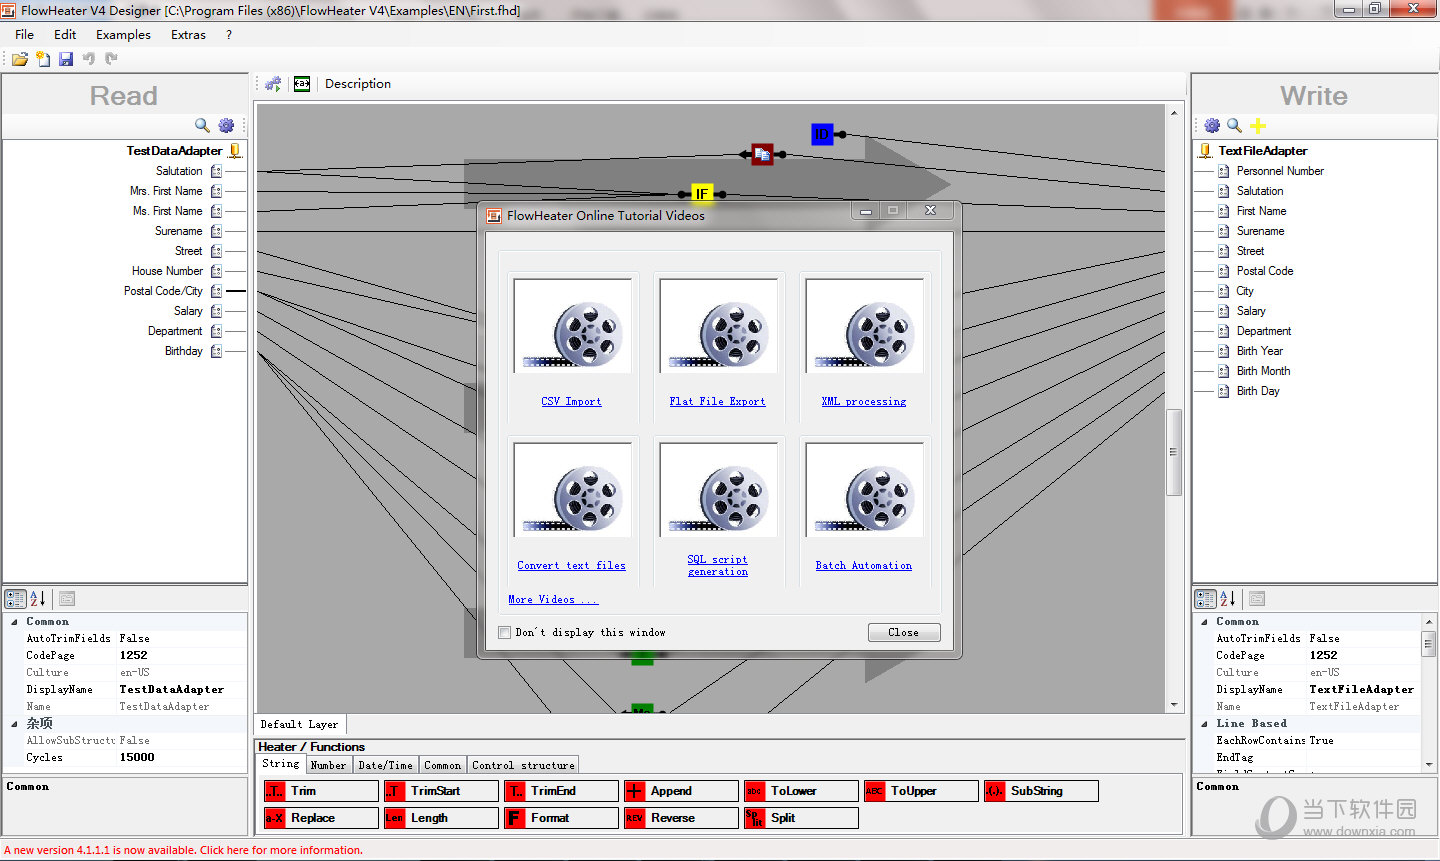Sort left properties alphabetically

tap(37, 599)
